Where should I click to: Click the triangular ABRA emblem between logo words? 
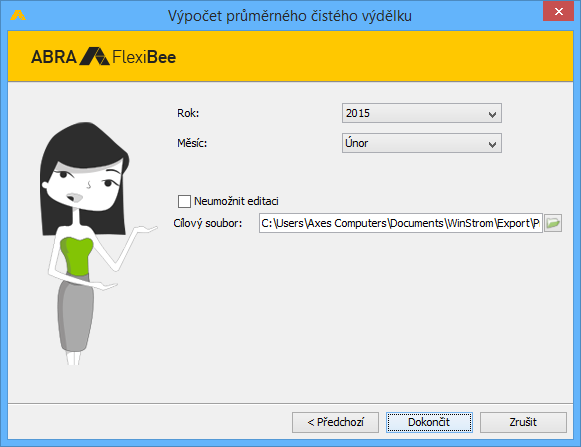tap(95, 56)
